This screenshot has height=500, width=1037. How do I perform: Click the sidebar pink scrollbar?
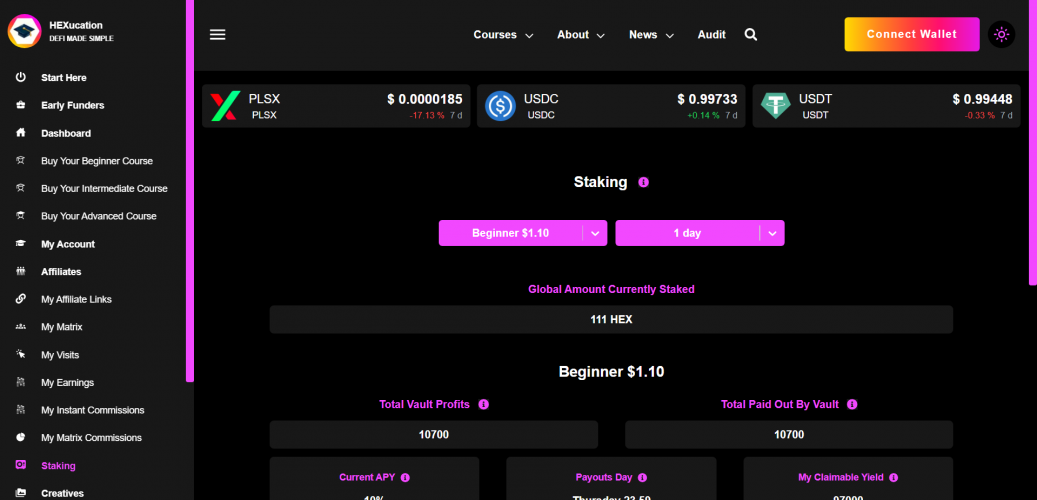click(x=190, y=190)
